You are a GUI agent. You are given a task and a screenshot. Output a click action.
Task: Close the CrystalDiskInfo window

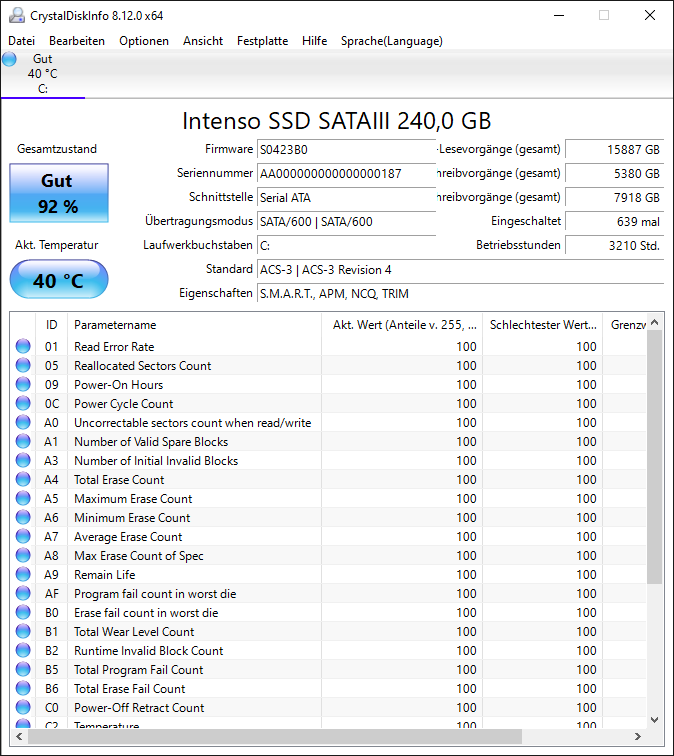click(650, 15)
